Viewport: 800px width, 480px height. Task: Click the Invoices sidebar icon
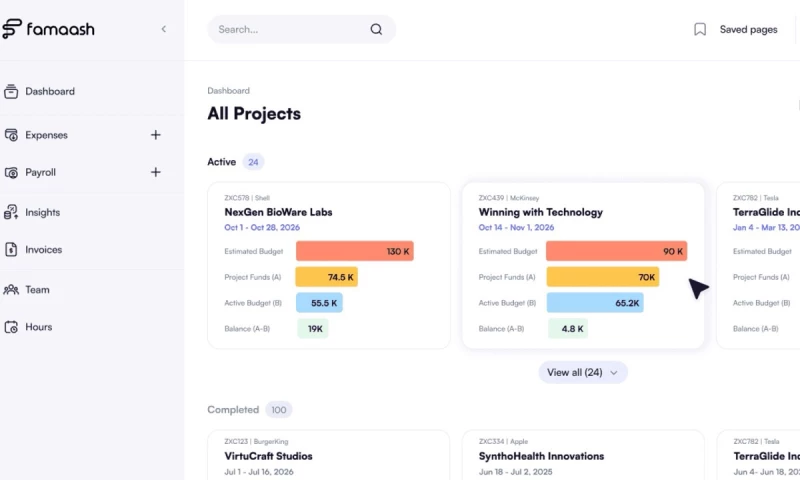(11, 249)
